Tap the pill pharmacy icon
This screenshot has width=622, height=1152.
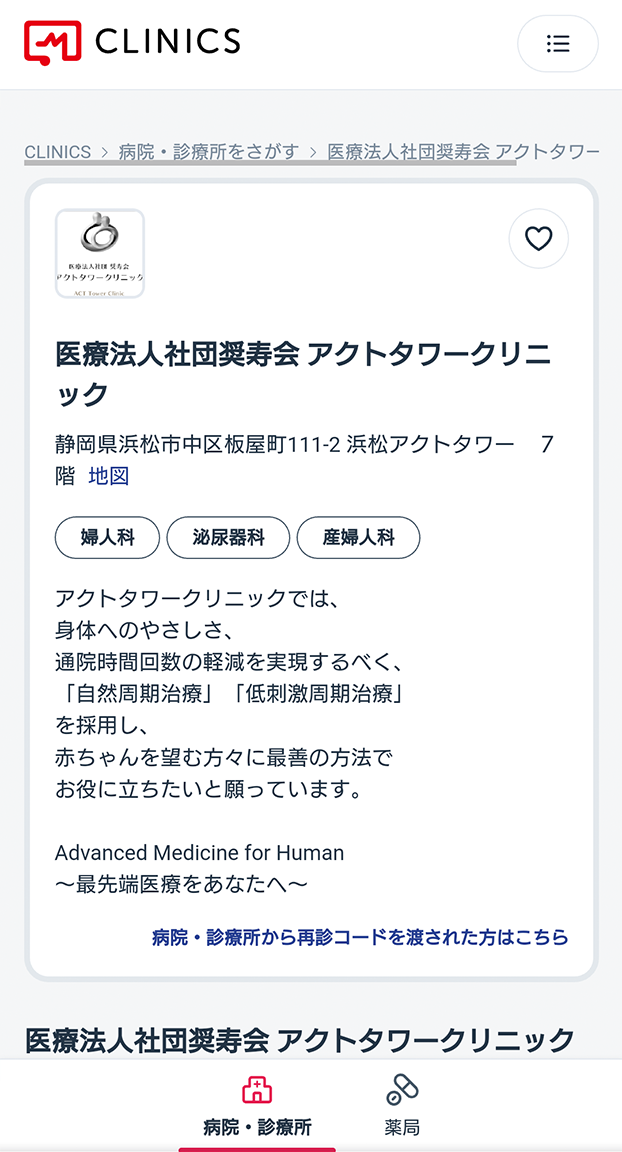(x=402, y=1090)
